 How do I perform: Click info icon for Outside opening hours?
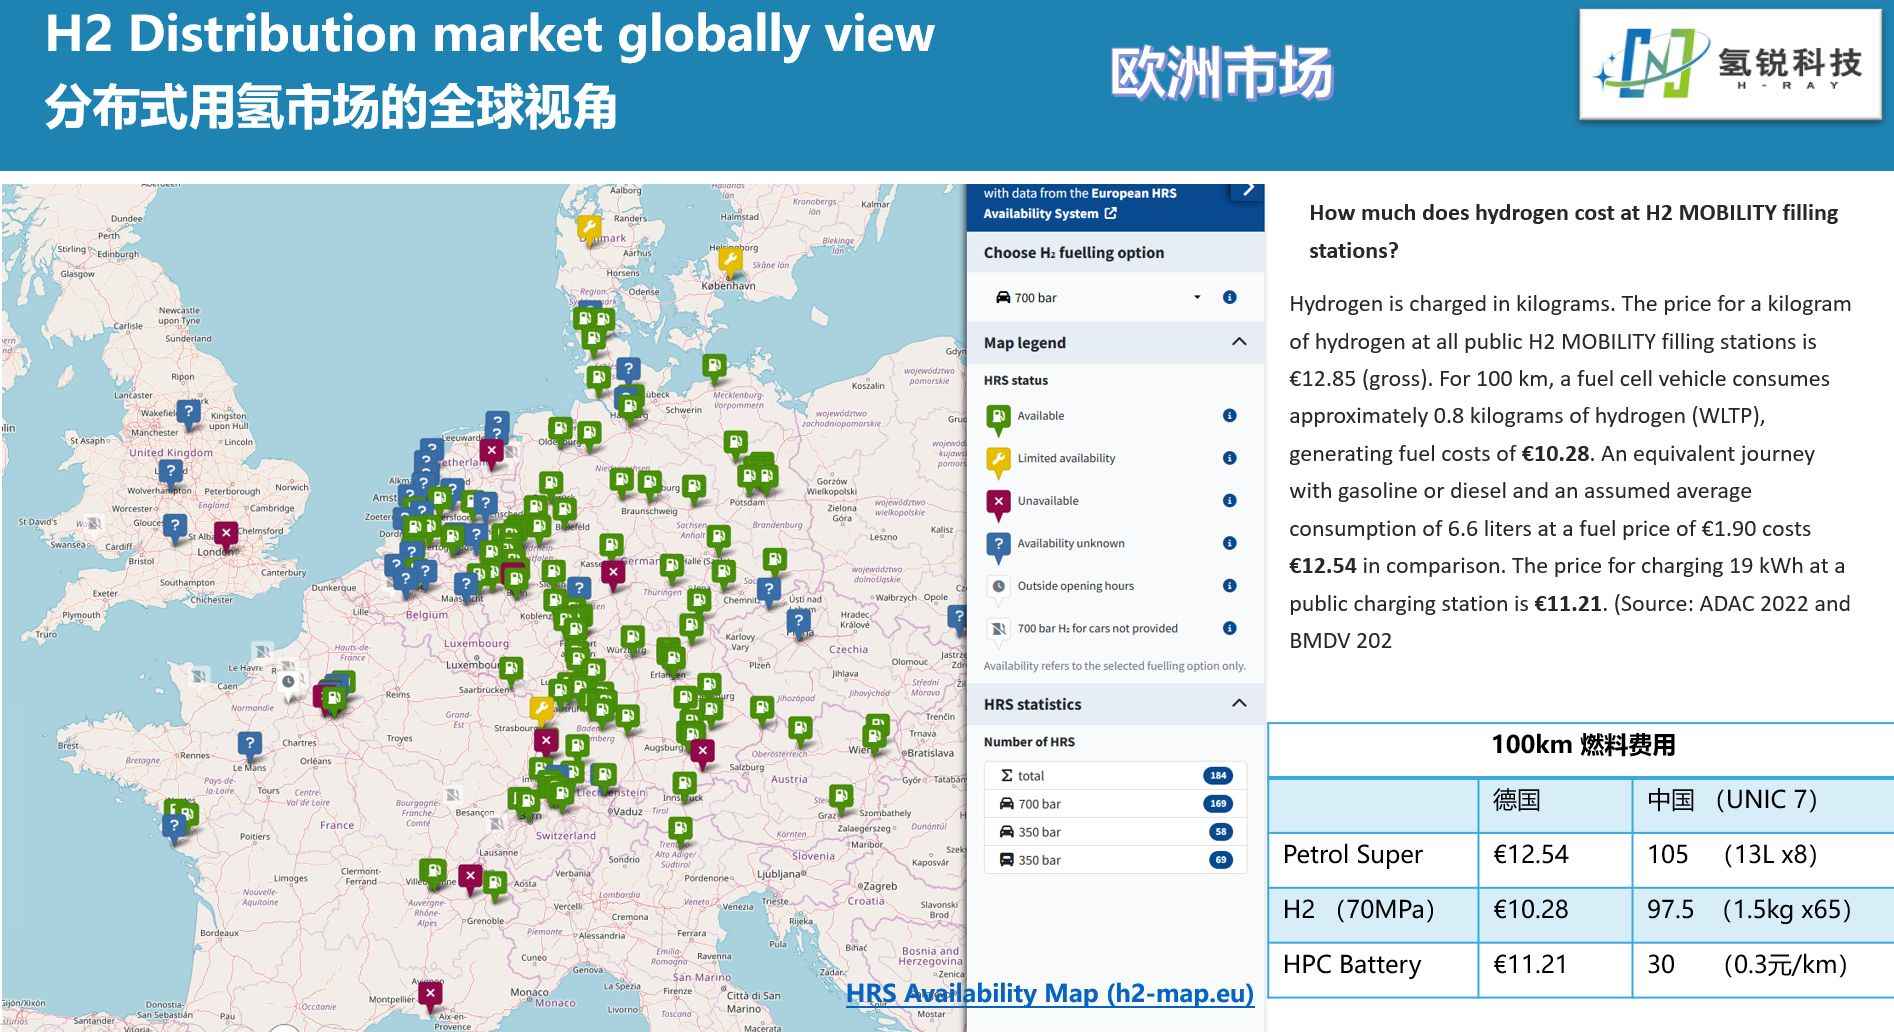click(x=1229, y=586)
